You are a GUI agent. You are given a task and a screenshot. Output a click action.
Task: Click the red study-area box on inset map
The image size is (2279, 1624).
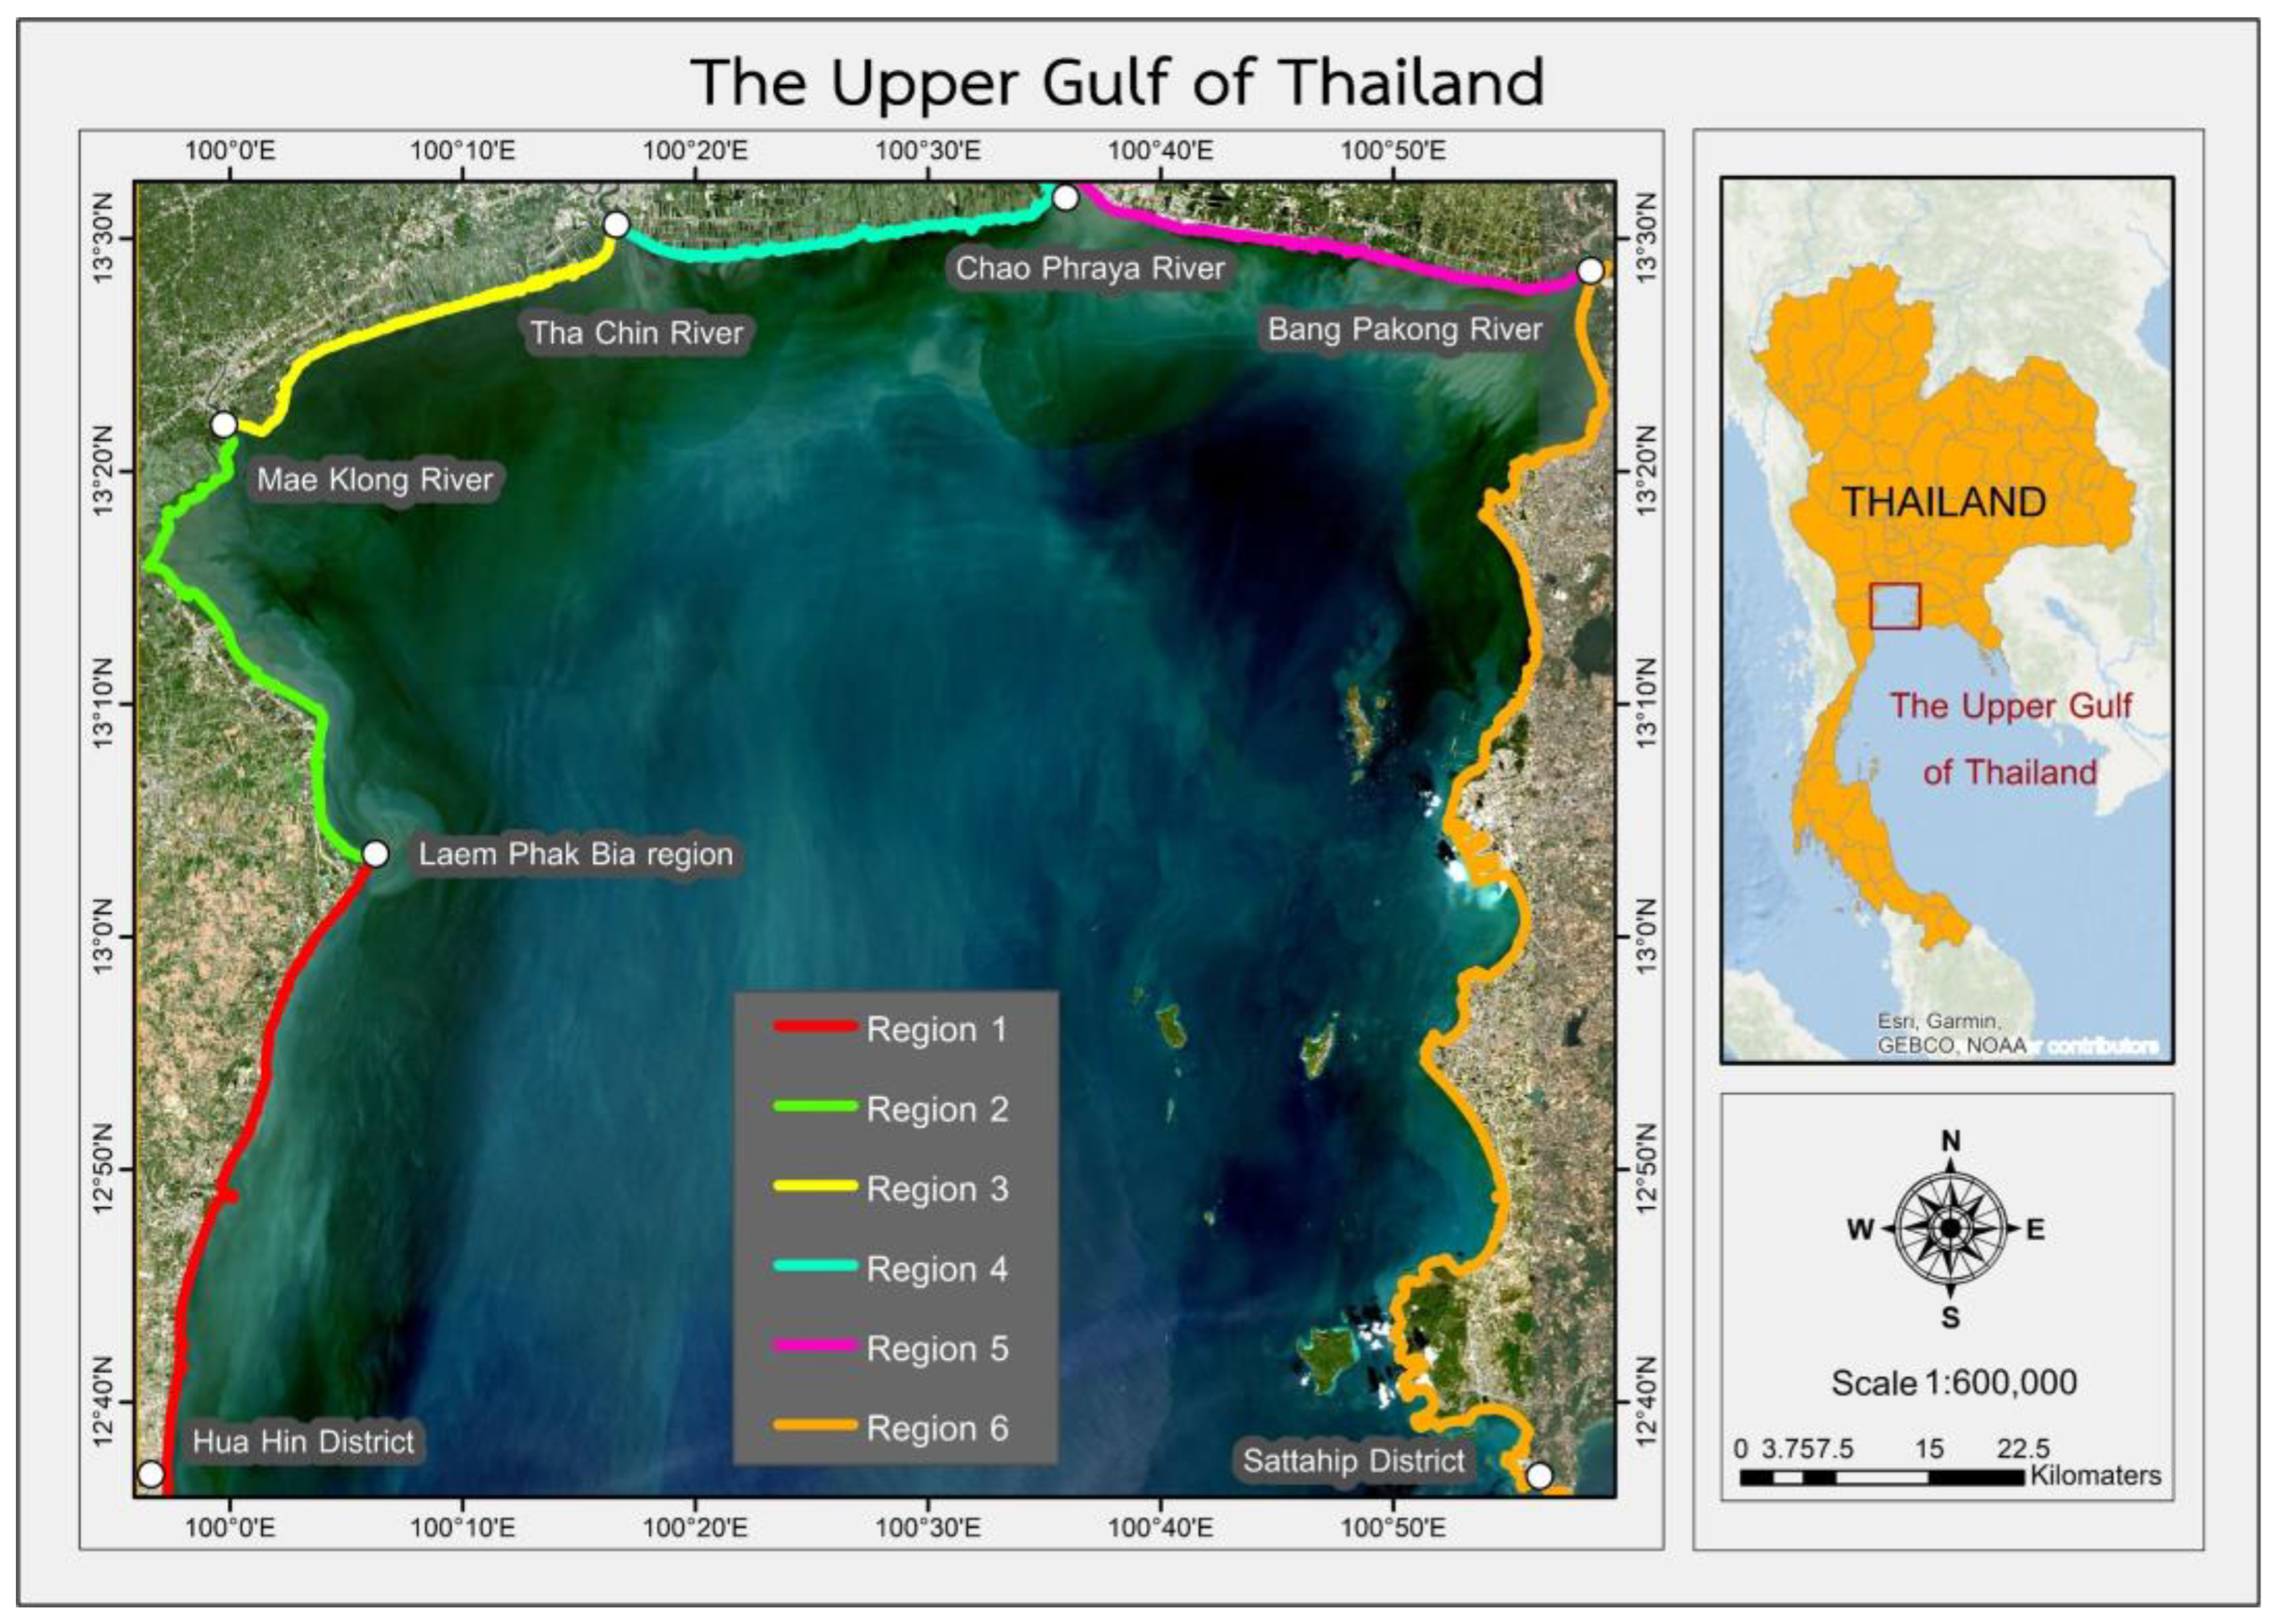tap(1895, 606)
